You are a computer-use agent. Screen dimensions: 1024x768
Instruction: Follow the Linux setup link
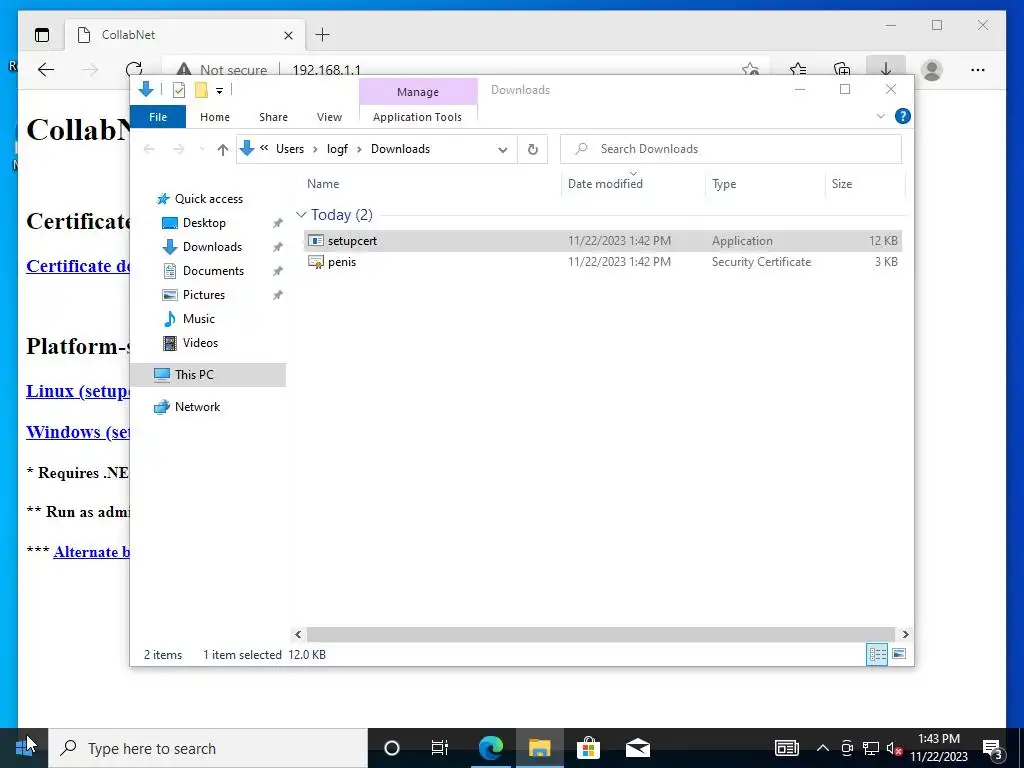78,391
